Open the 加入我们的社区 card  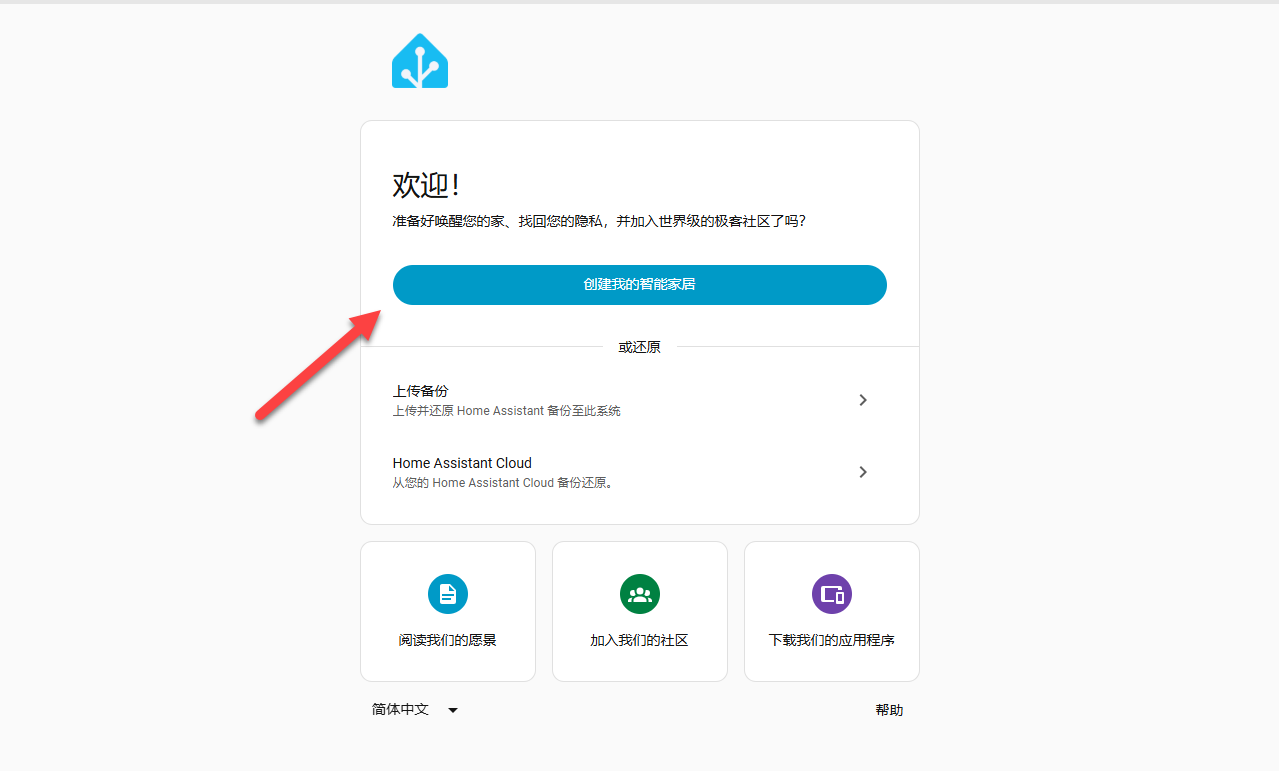tap(639, 611)
